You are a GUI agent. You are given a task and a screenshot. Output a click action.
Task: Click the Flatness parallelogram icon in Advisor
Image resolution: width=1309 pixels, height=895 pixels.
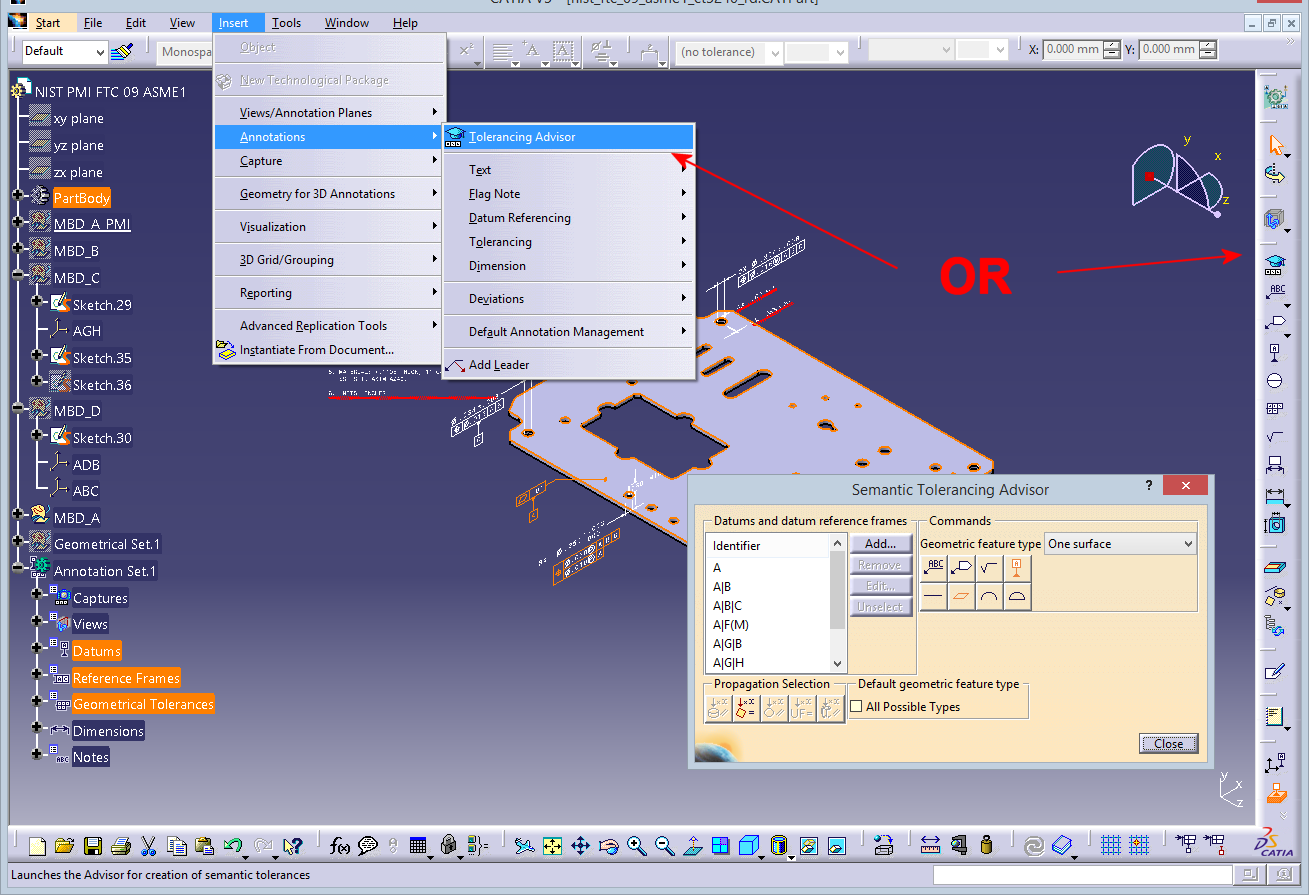pos(961,597)
